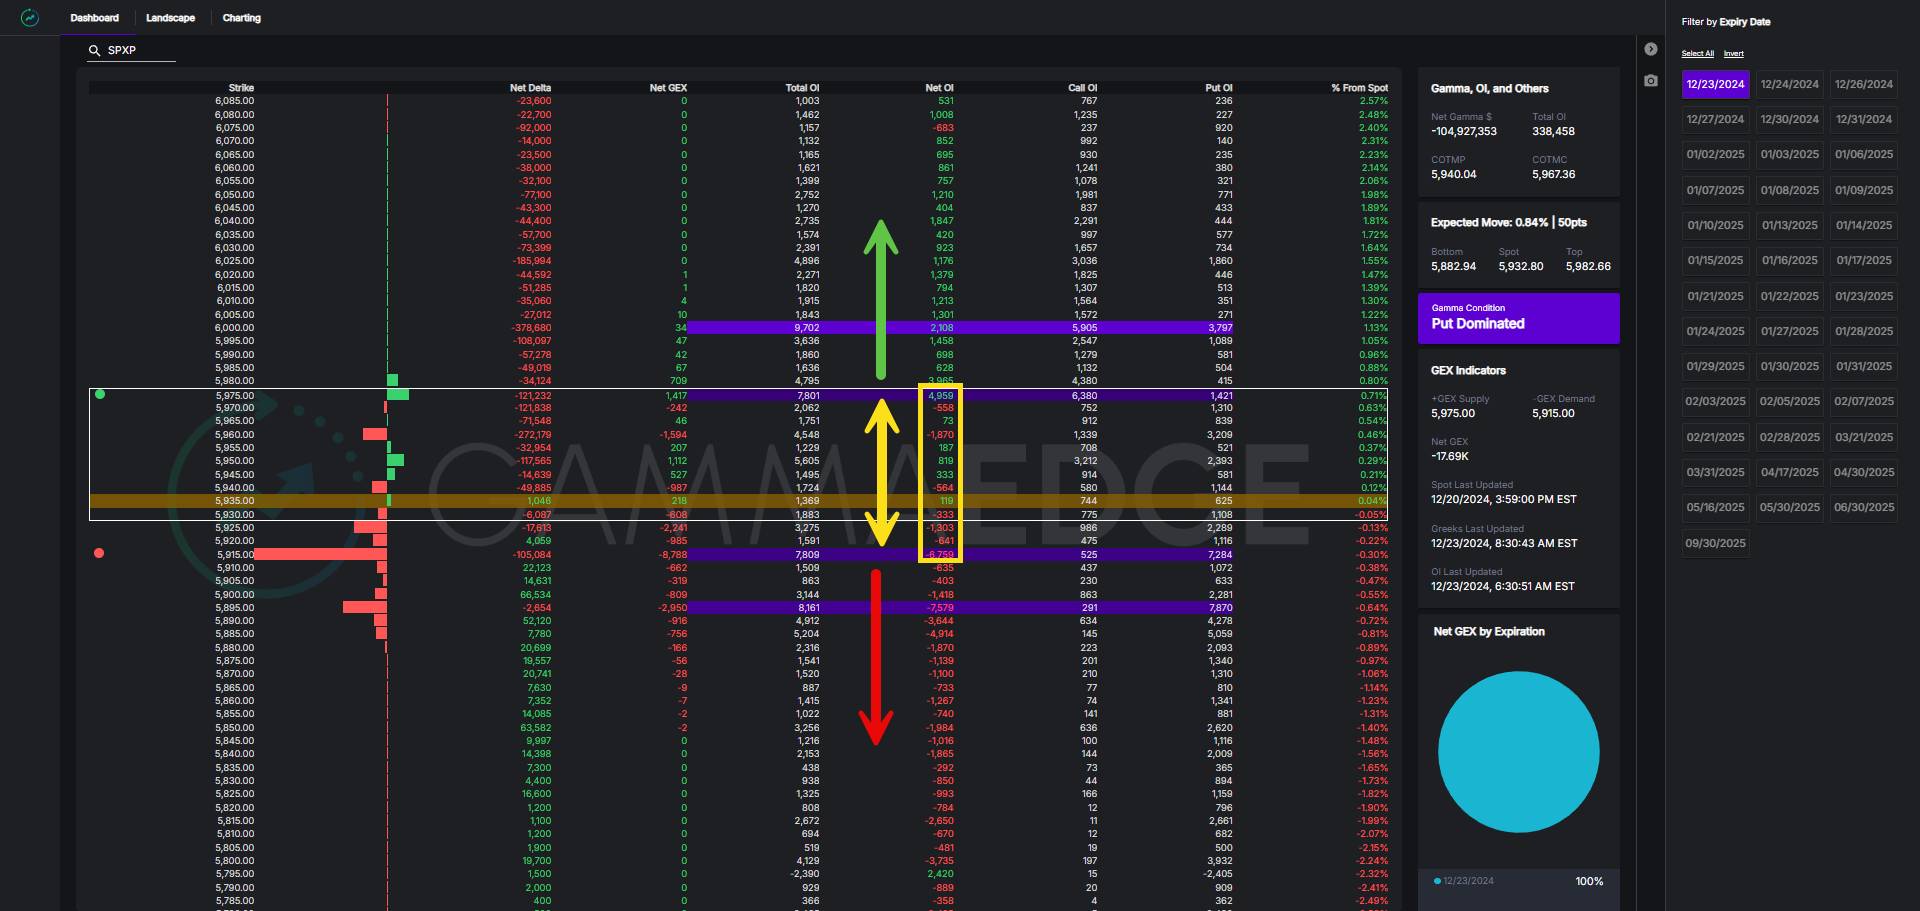Screen dimensions: 1920x911
Task: Click the search magnifier icon
Action: point(95,50)
